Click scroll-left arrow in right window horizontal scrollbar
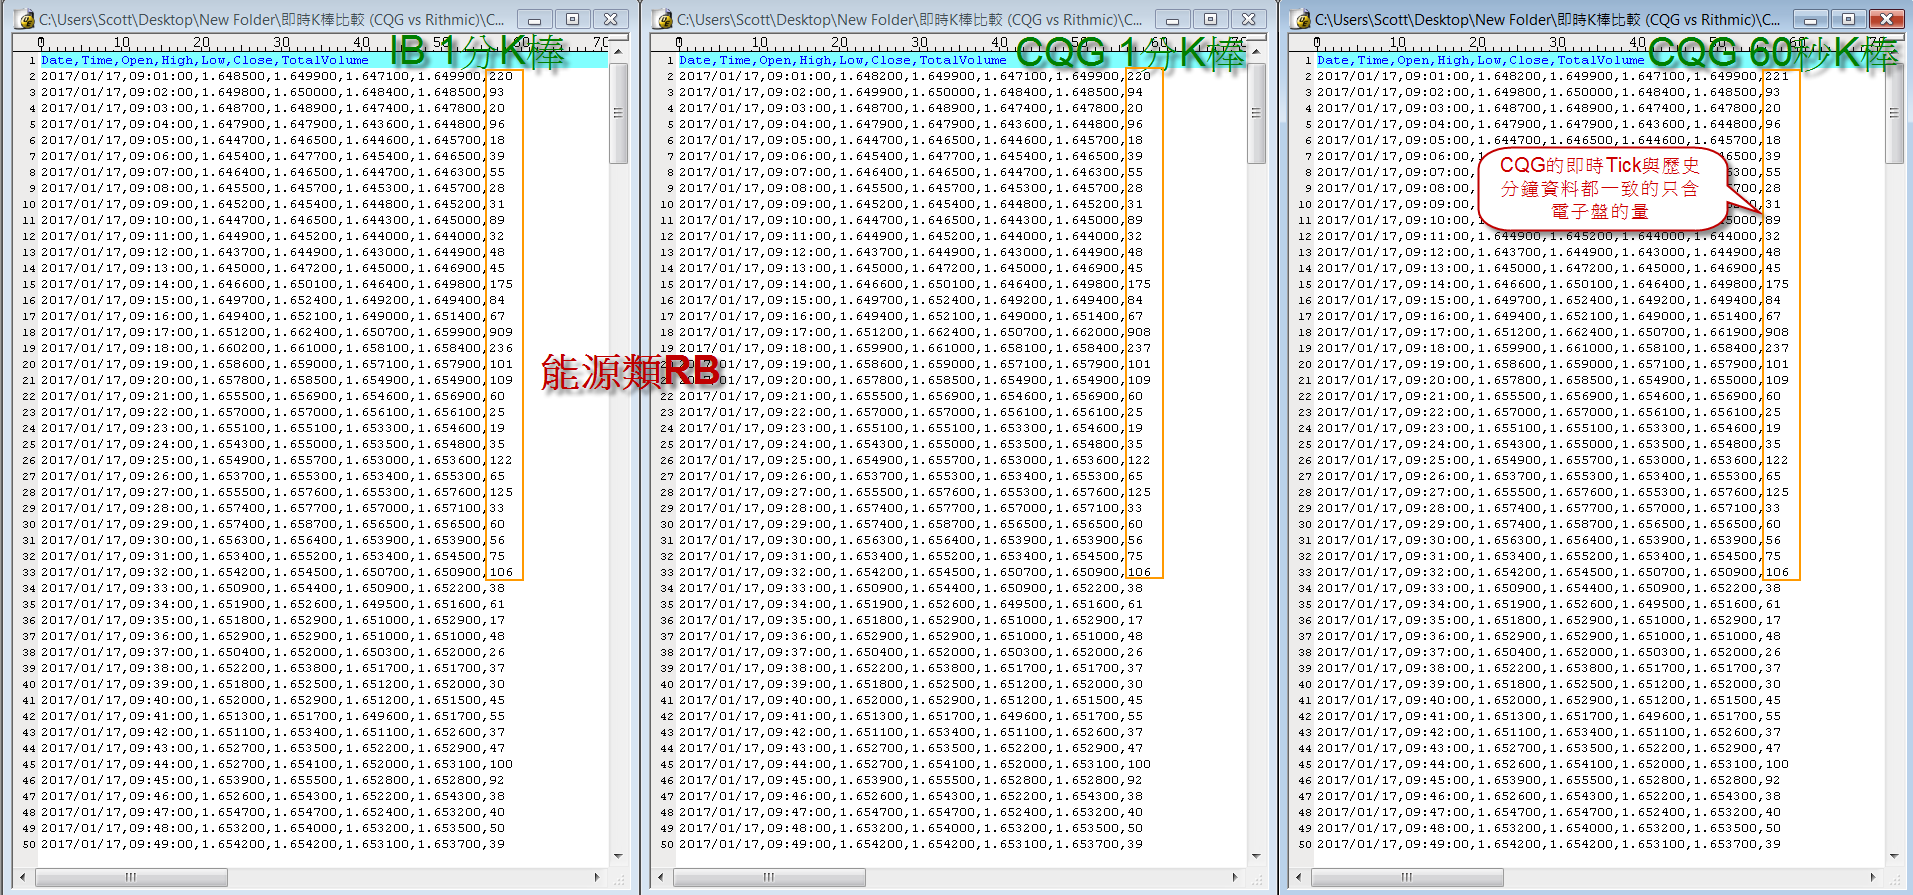Image resolution: width=1913 pixels, height=895 pixels. (1299, 877)
